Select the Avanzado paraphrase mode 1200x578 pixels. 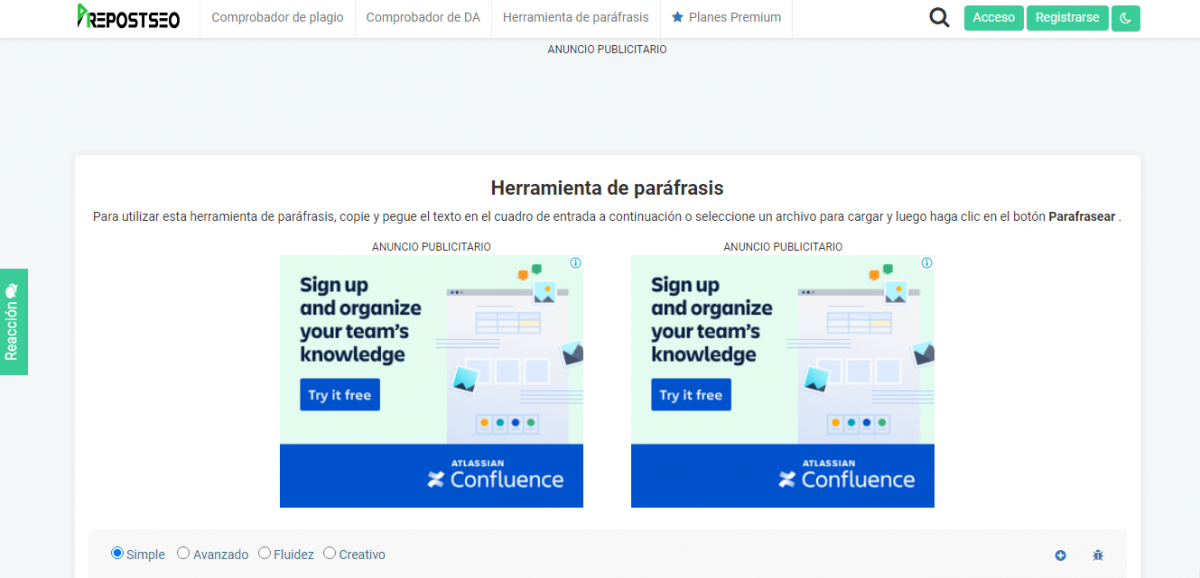pos(184,553)
